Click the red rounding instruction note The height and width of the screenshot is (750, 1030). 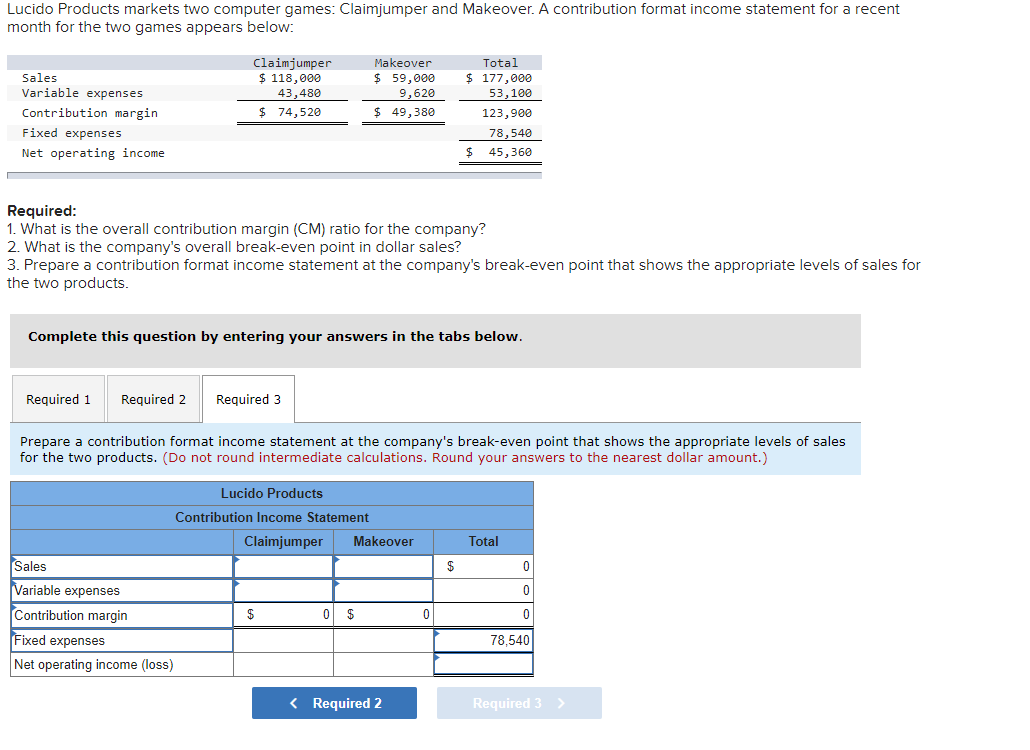tap(465, 458)
